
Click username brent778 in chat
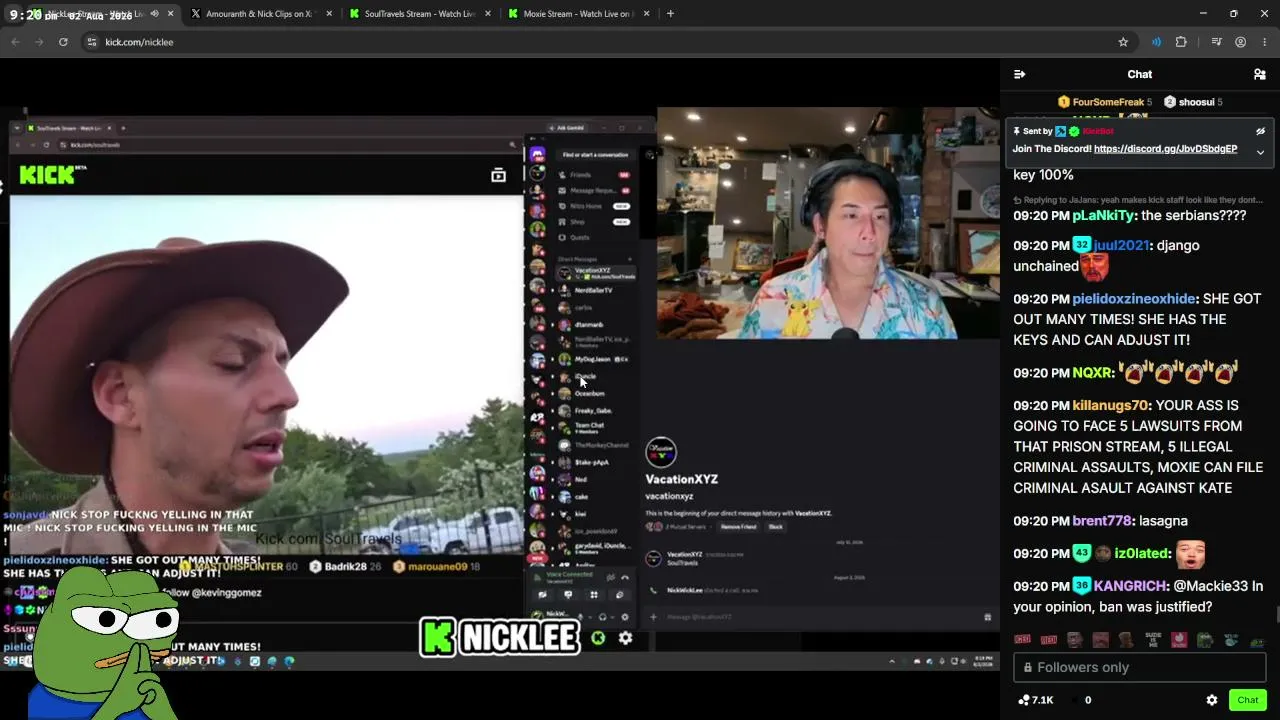[x=1102, y=520]
